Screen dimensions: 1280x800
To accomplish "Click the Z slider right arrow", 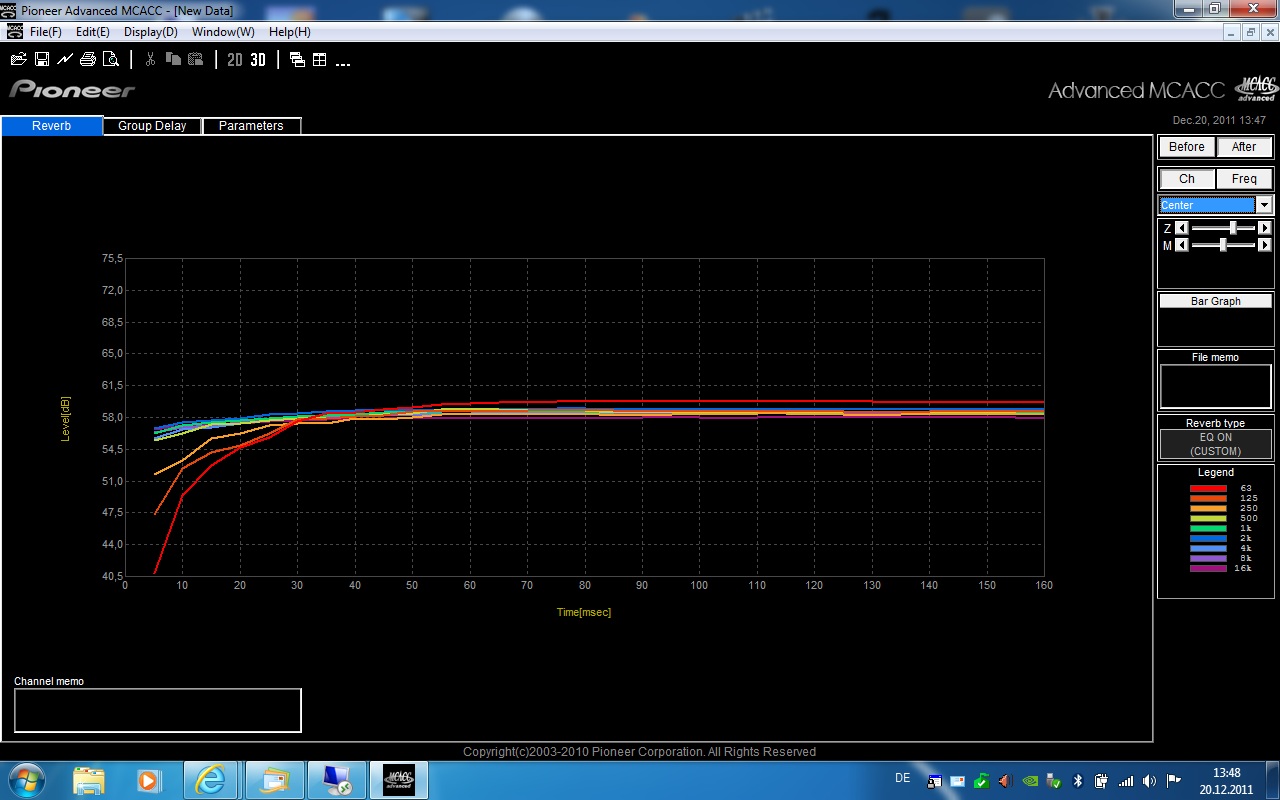I will coord(1265,228).
